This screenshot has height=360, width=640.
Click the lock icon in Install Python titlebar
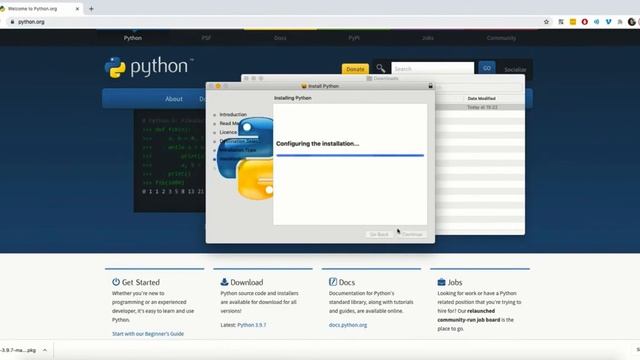tap(430, 86)
